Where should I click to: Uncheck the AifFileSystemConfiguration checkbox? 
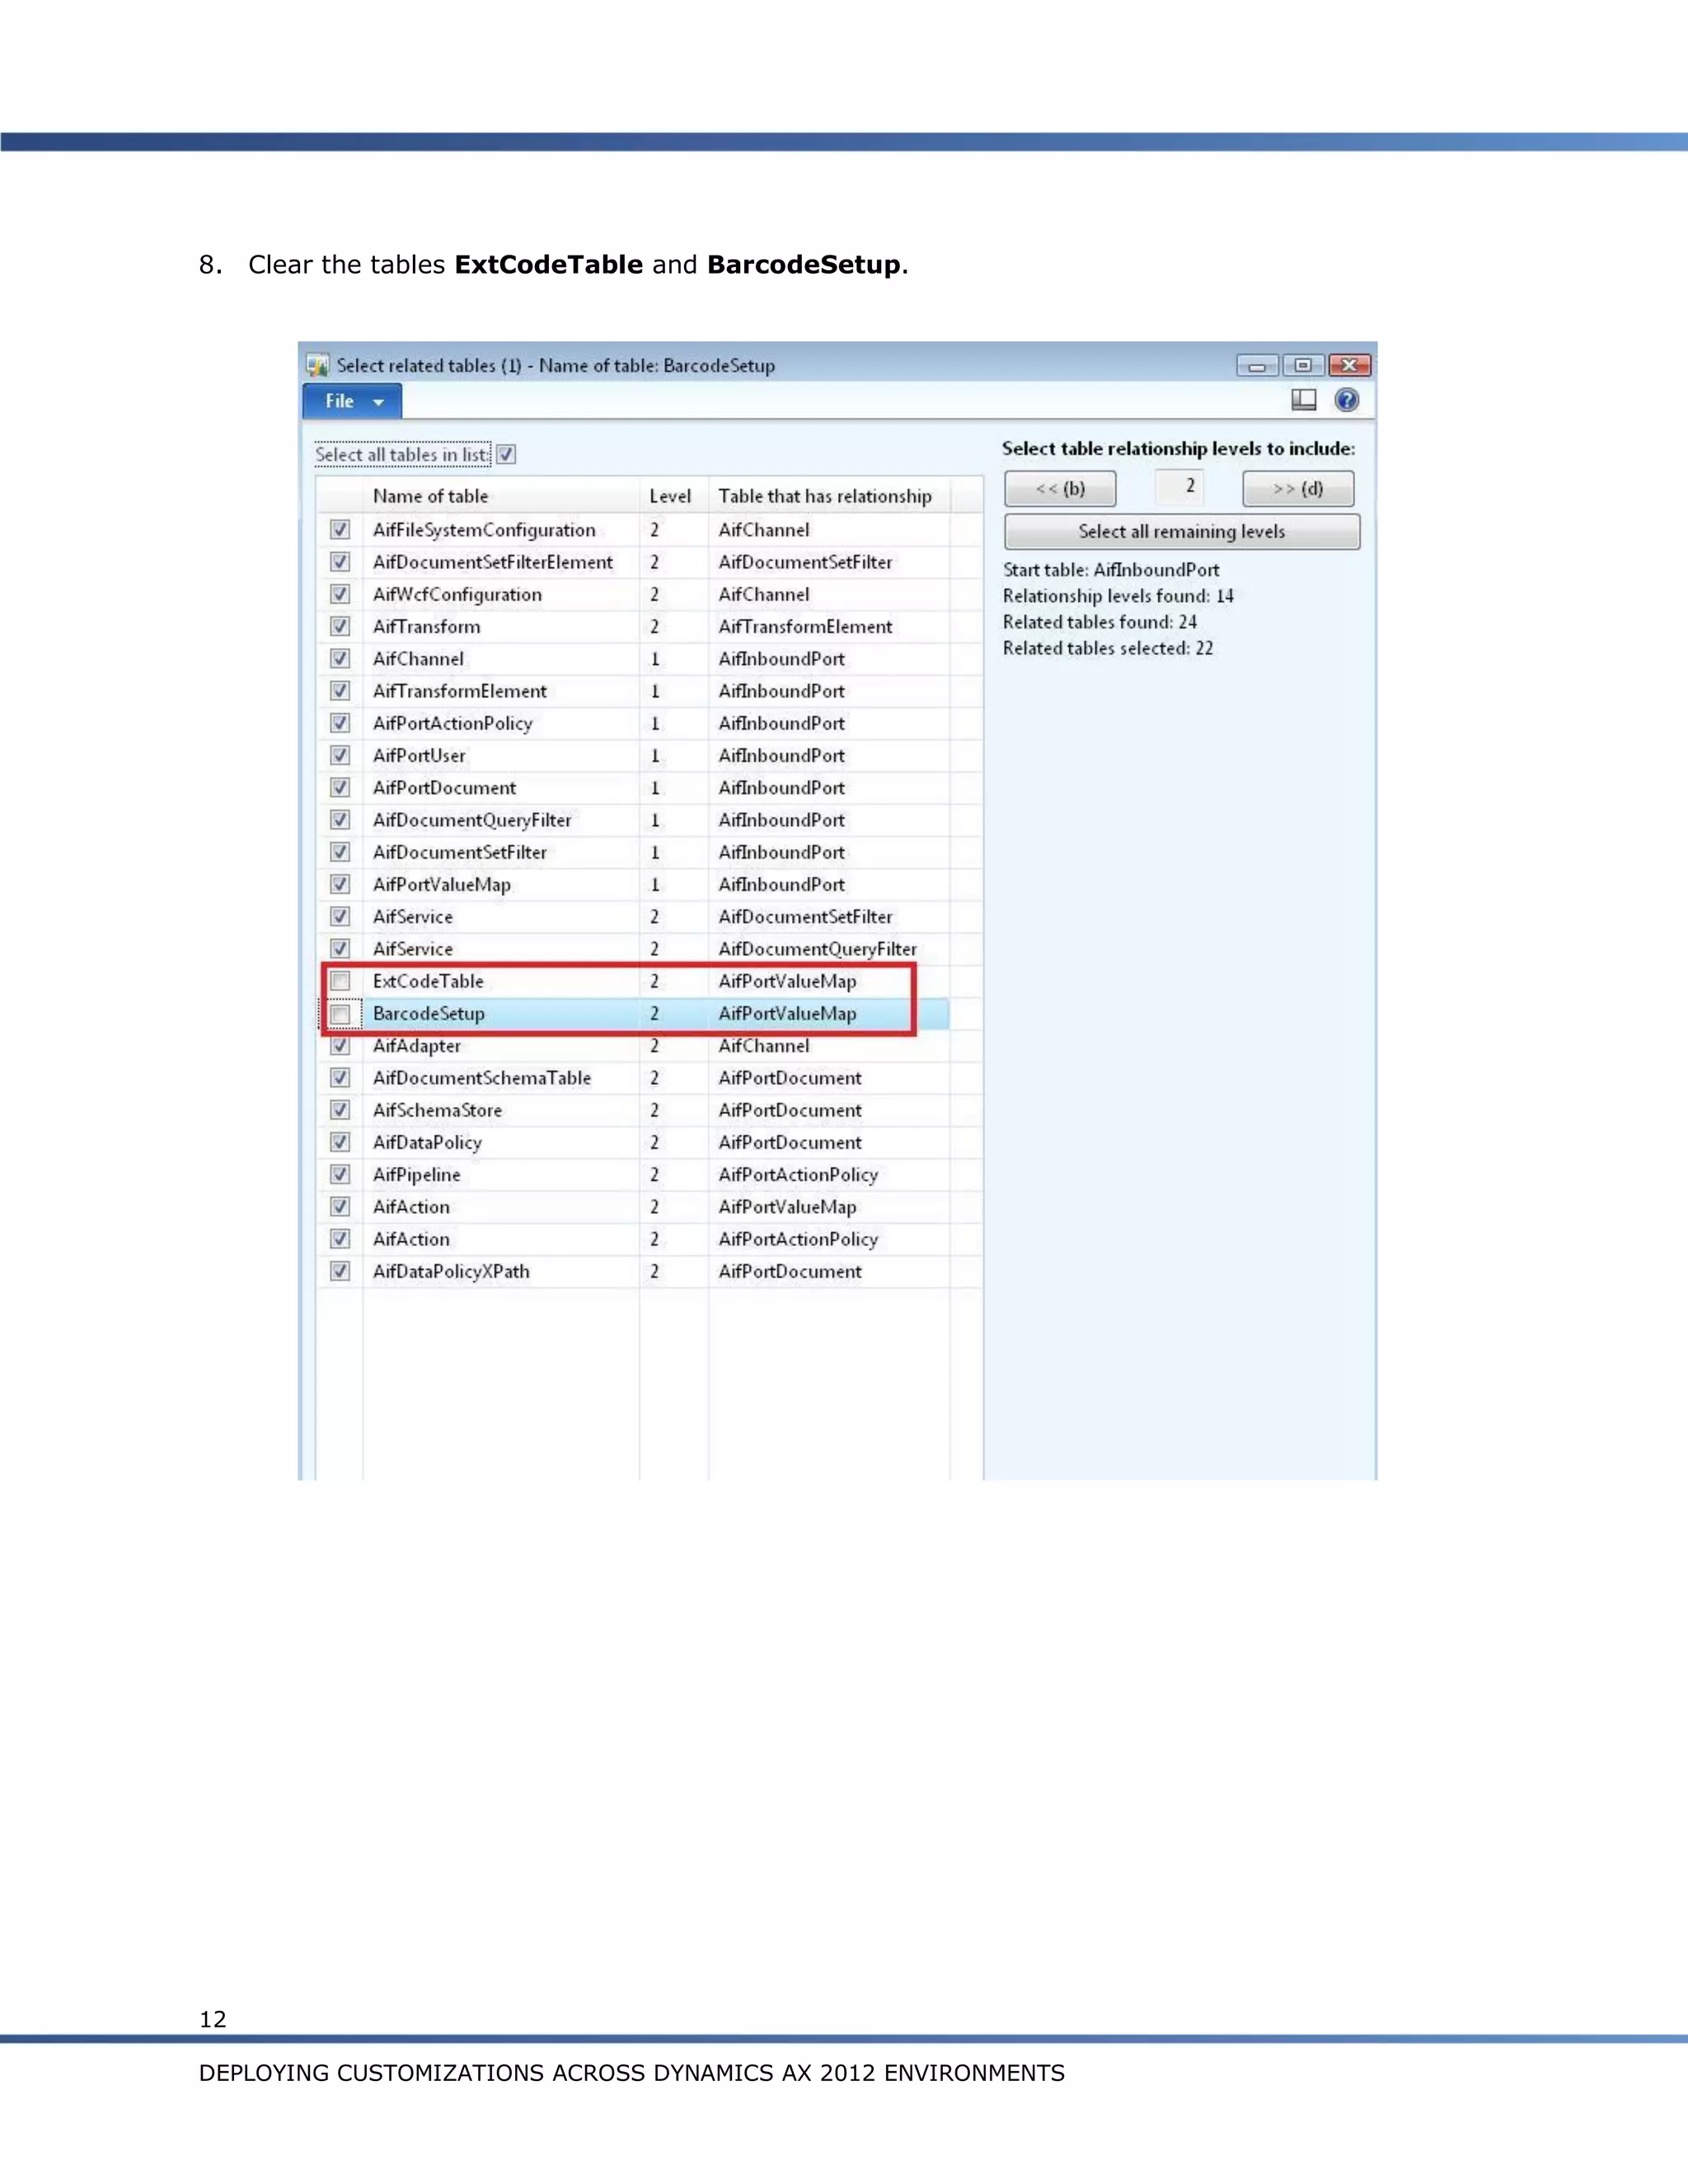pyautogui.click(x=340, y=530)
